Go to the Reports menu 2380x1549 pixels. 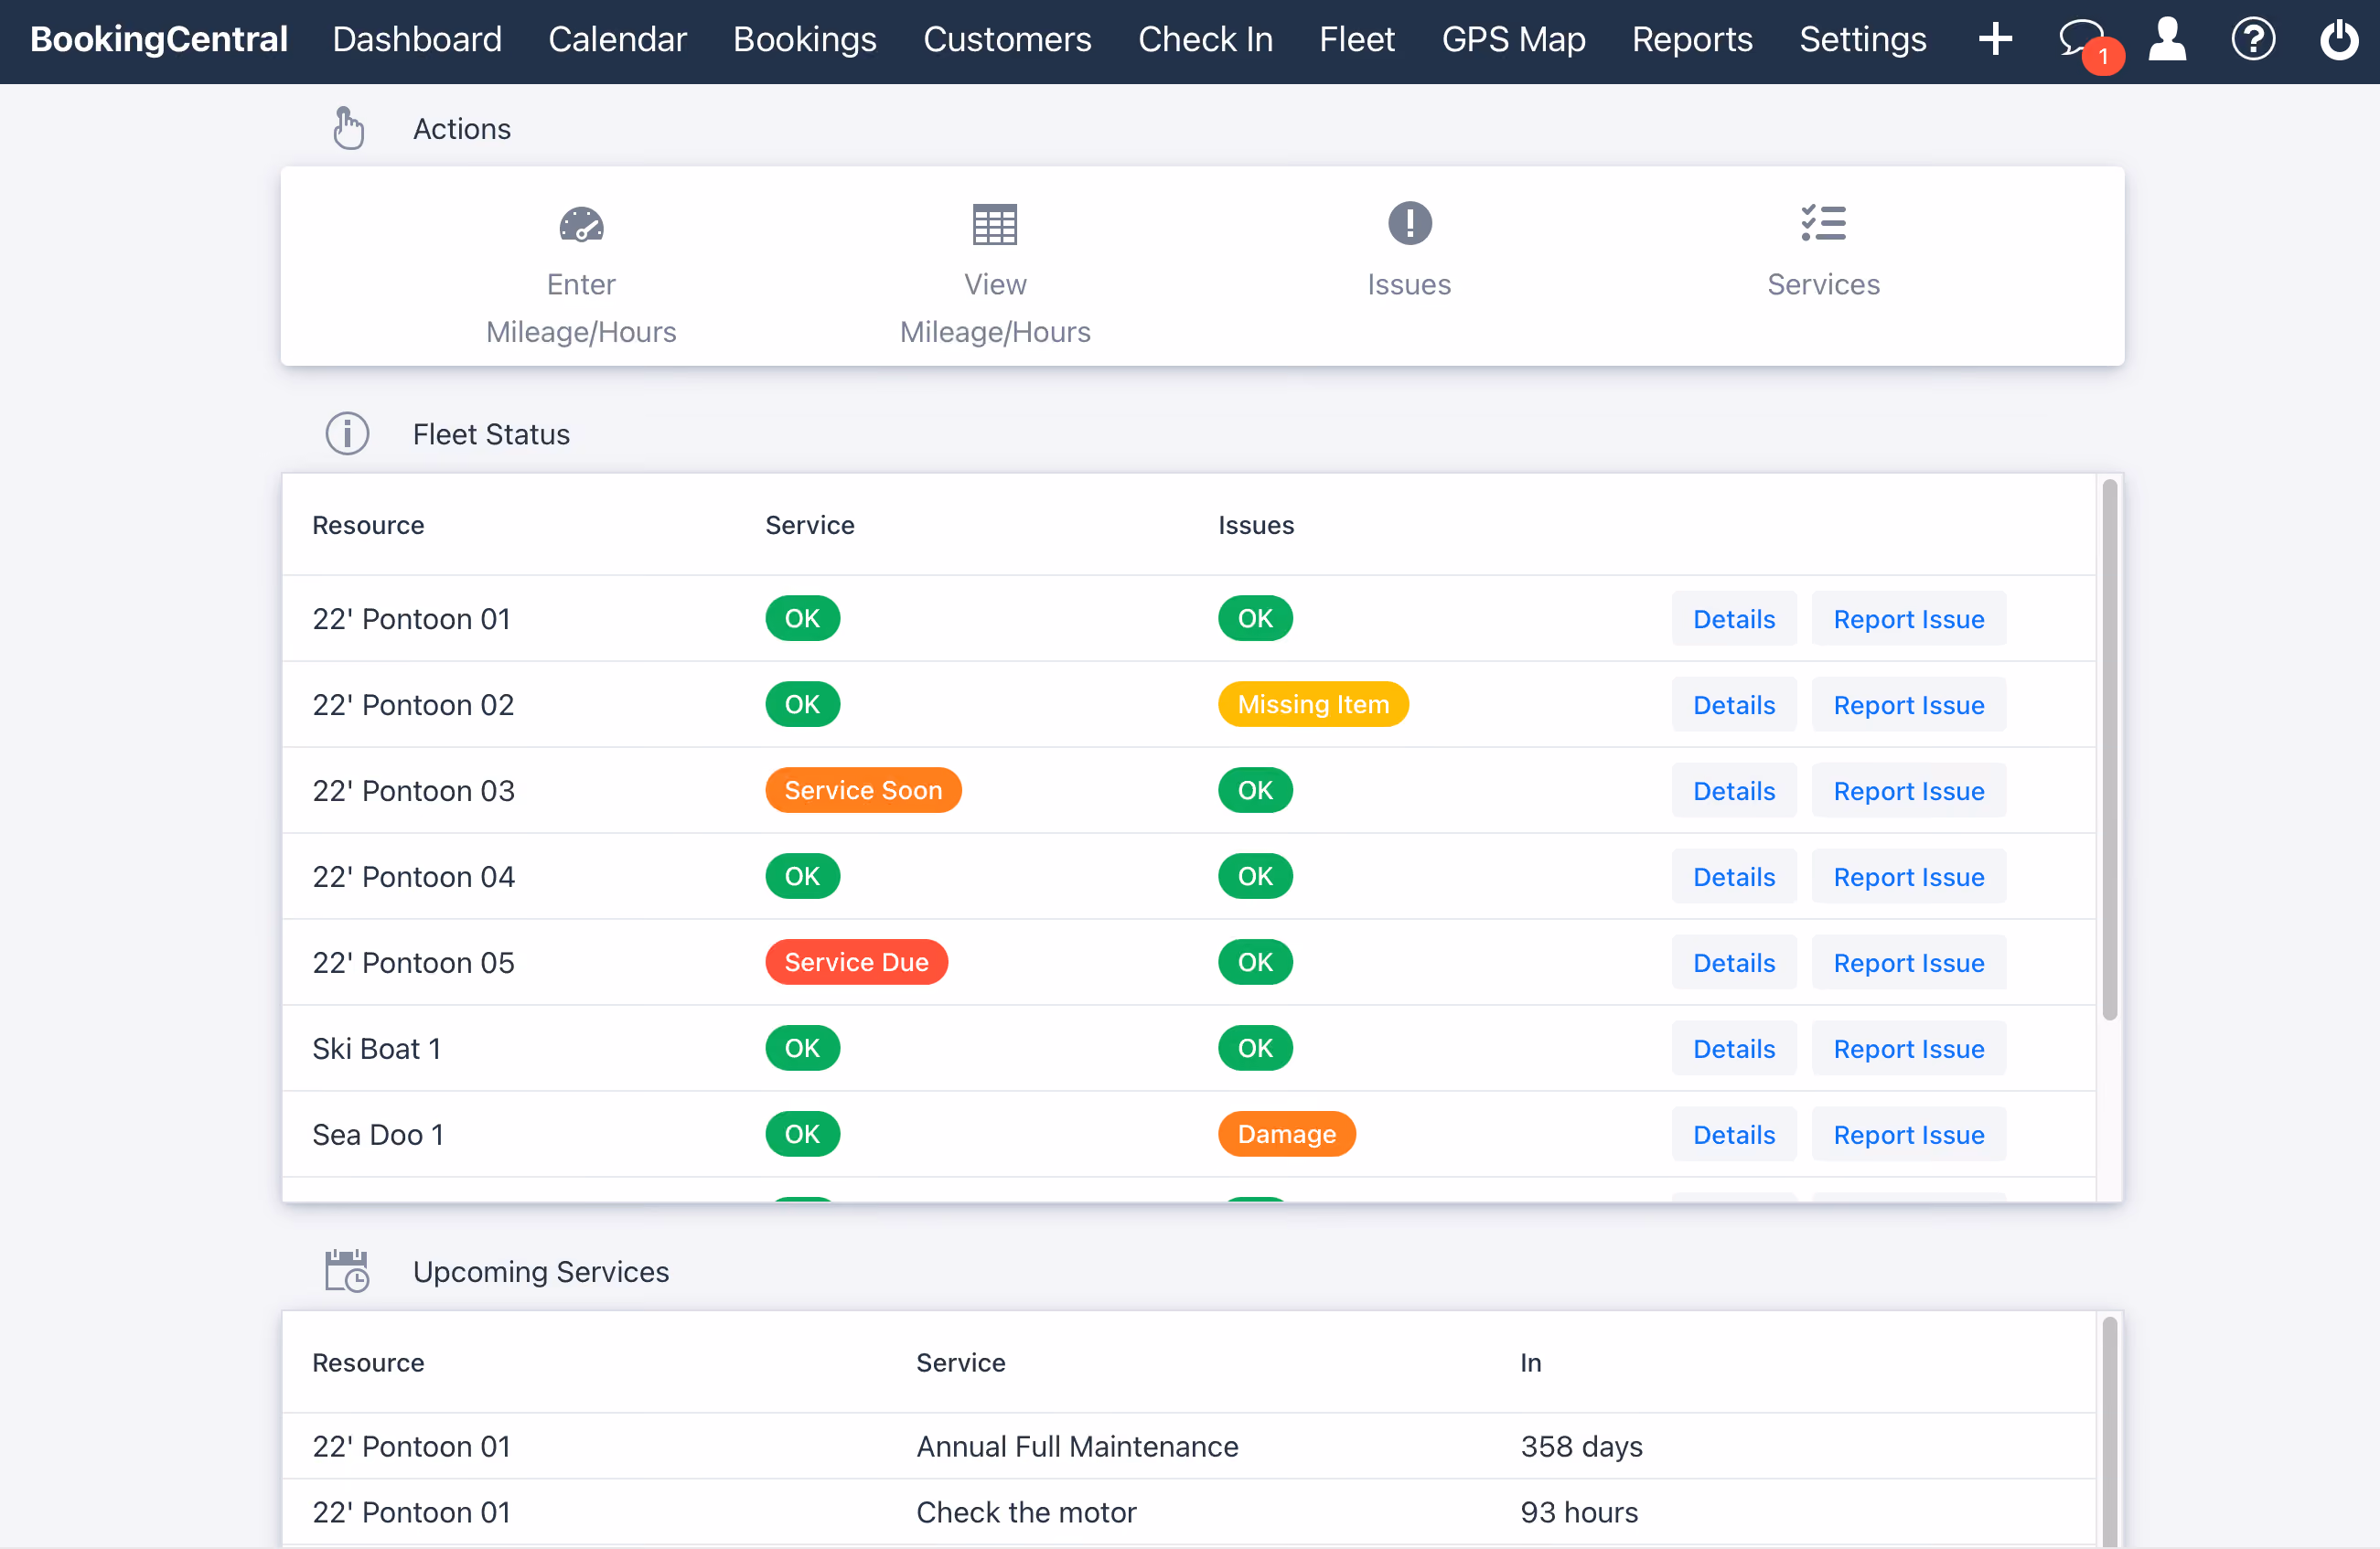(x=1691, y=39)
